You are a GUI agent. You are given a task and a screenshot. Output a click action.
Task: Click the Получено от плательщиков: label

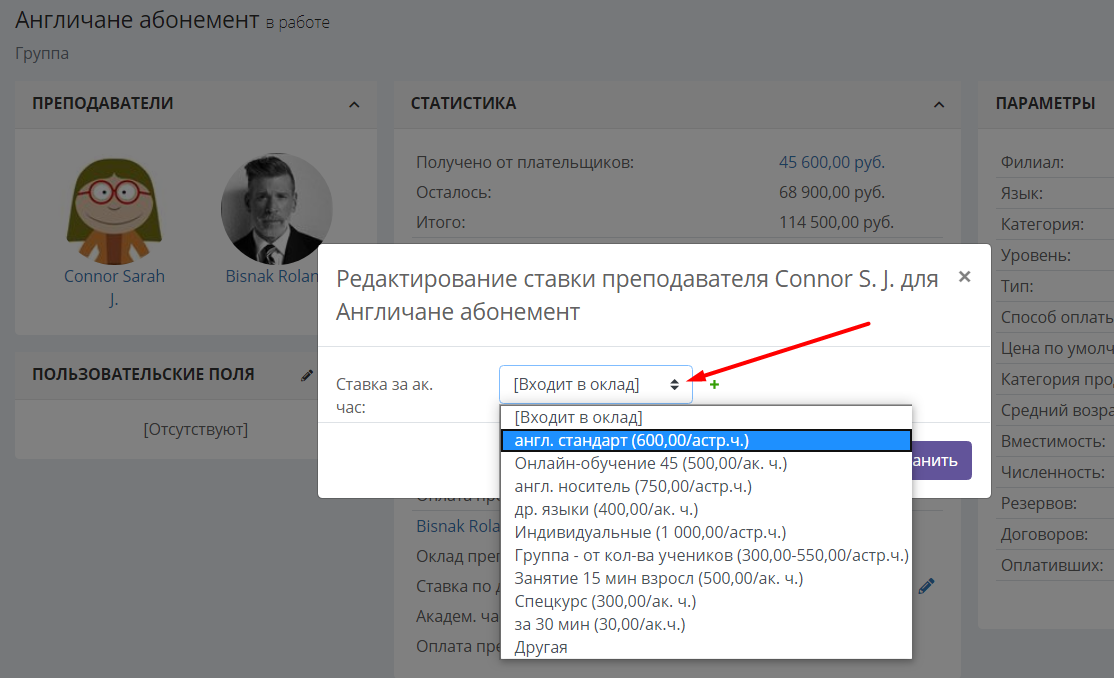point(524,163)
